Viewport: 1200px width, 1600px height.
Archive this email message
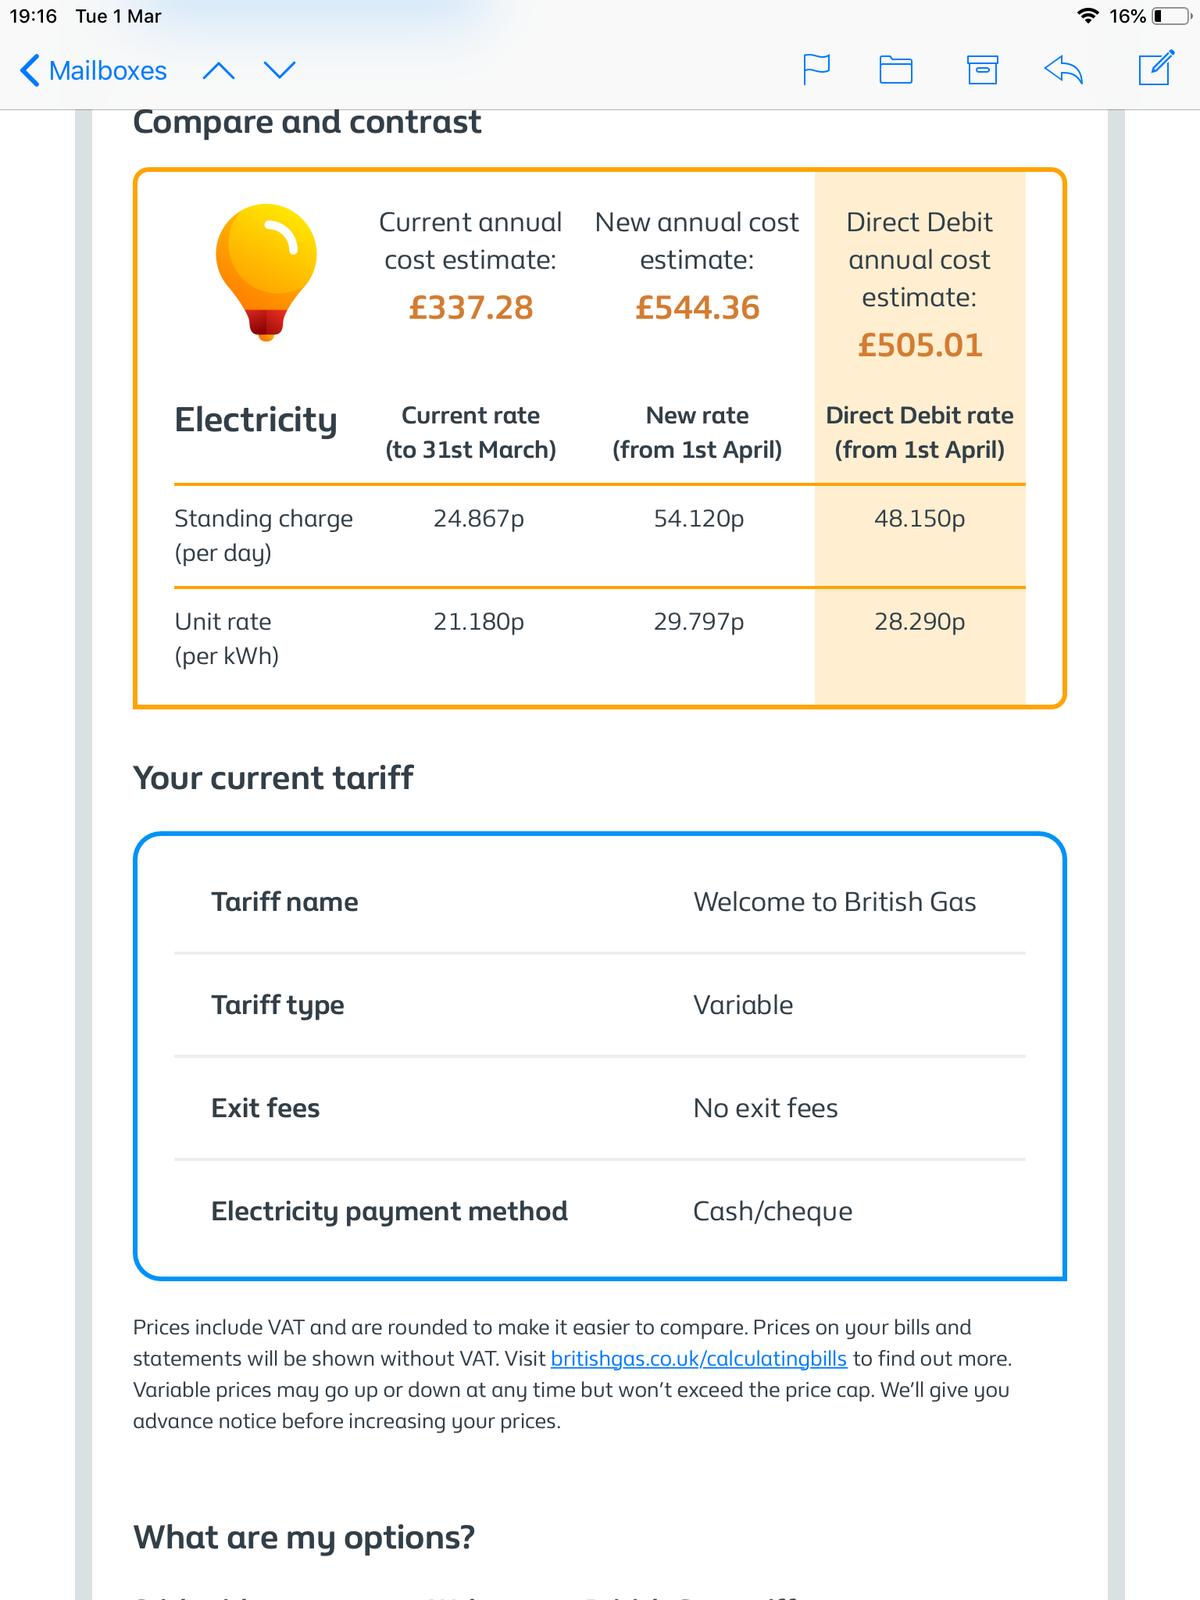tap(982, 69)
